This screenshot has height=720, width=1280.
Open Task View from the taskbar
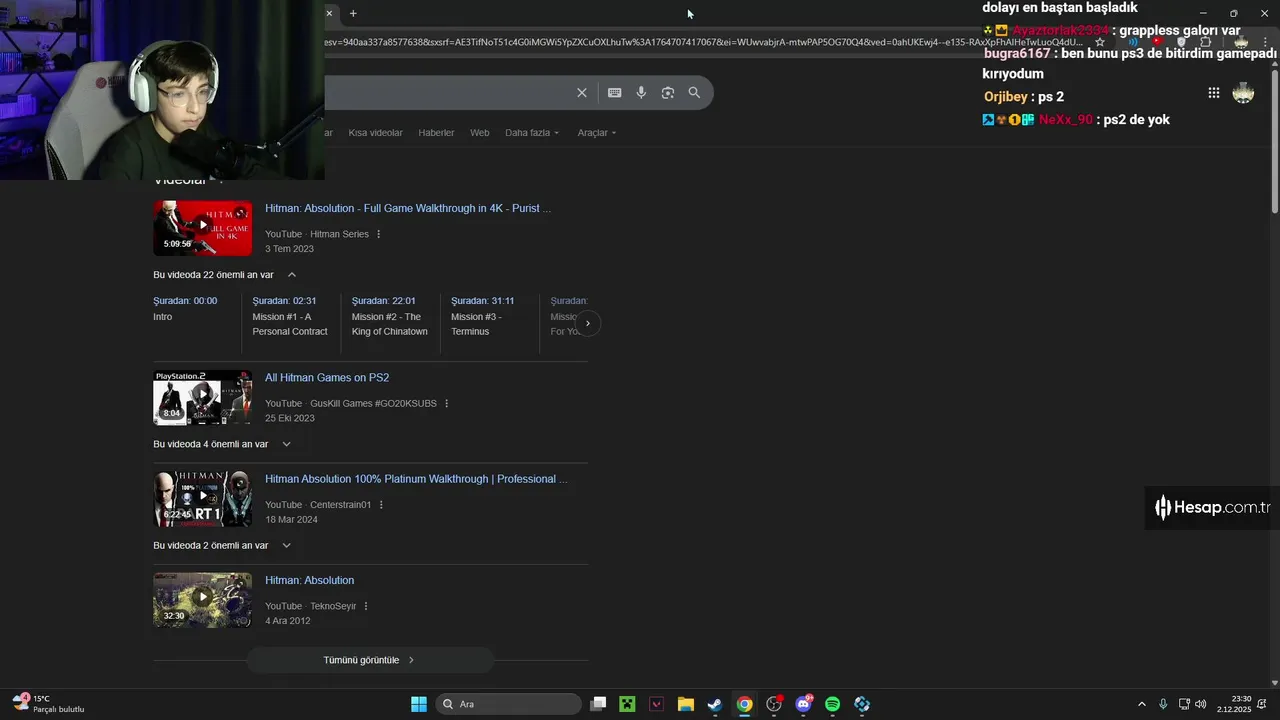pyautogui.click(x=598, y=704)
